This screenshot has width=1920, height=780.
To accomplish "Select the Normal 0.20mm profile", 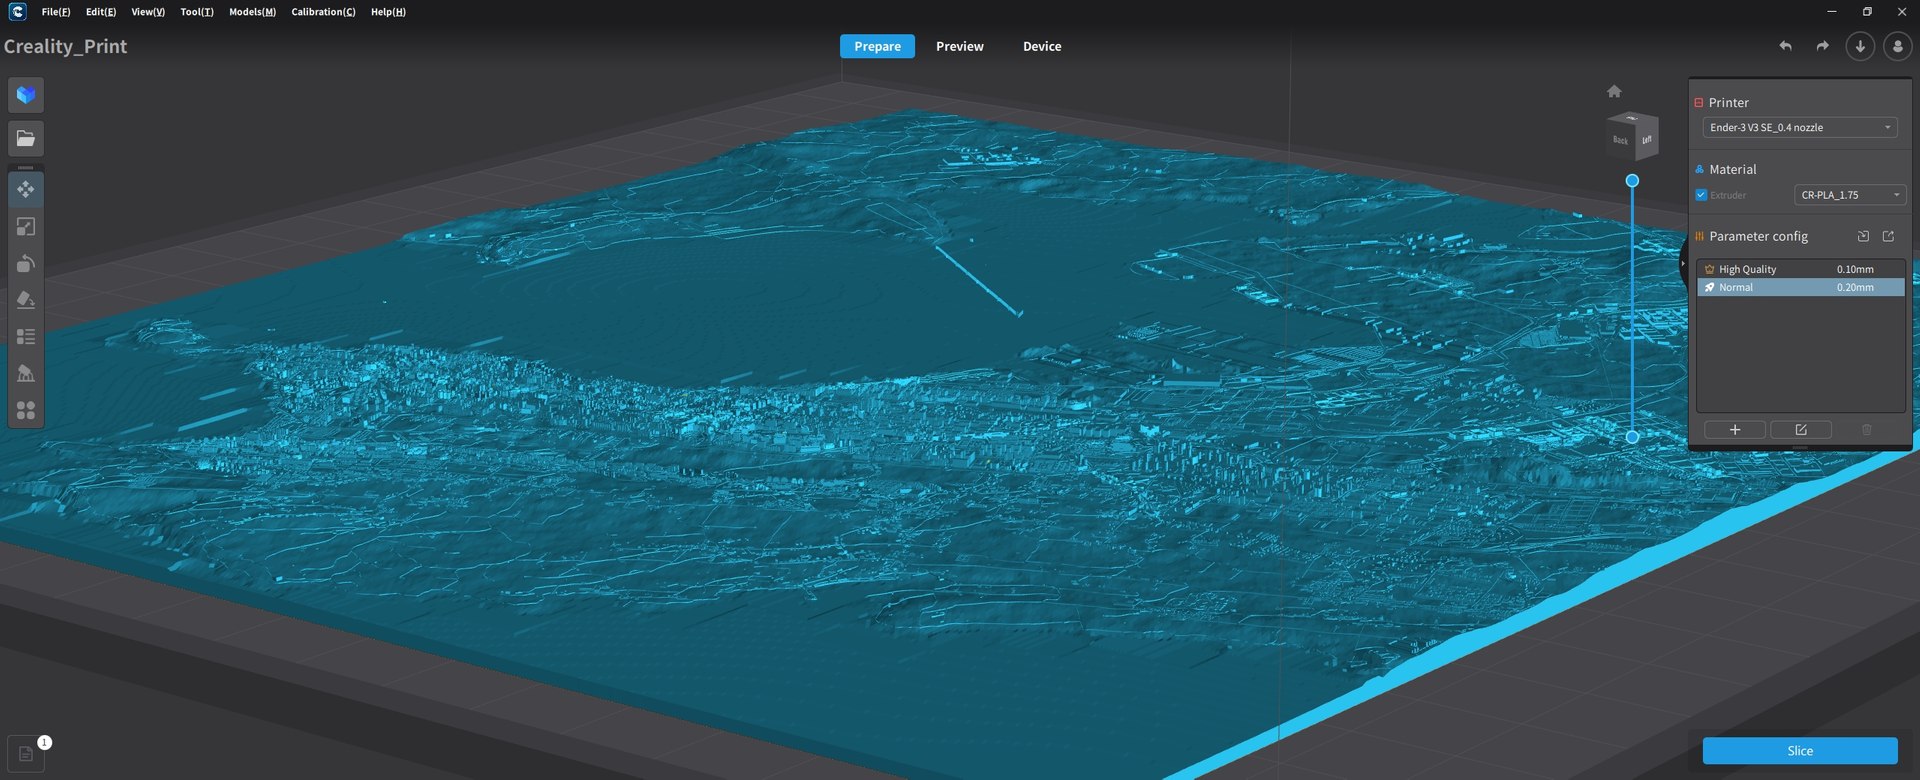I will (1800, 287).
